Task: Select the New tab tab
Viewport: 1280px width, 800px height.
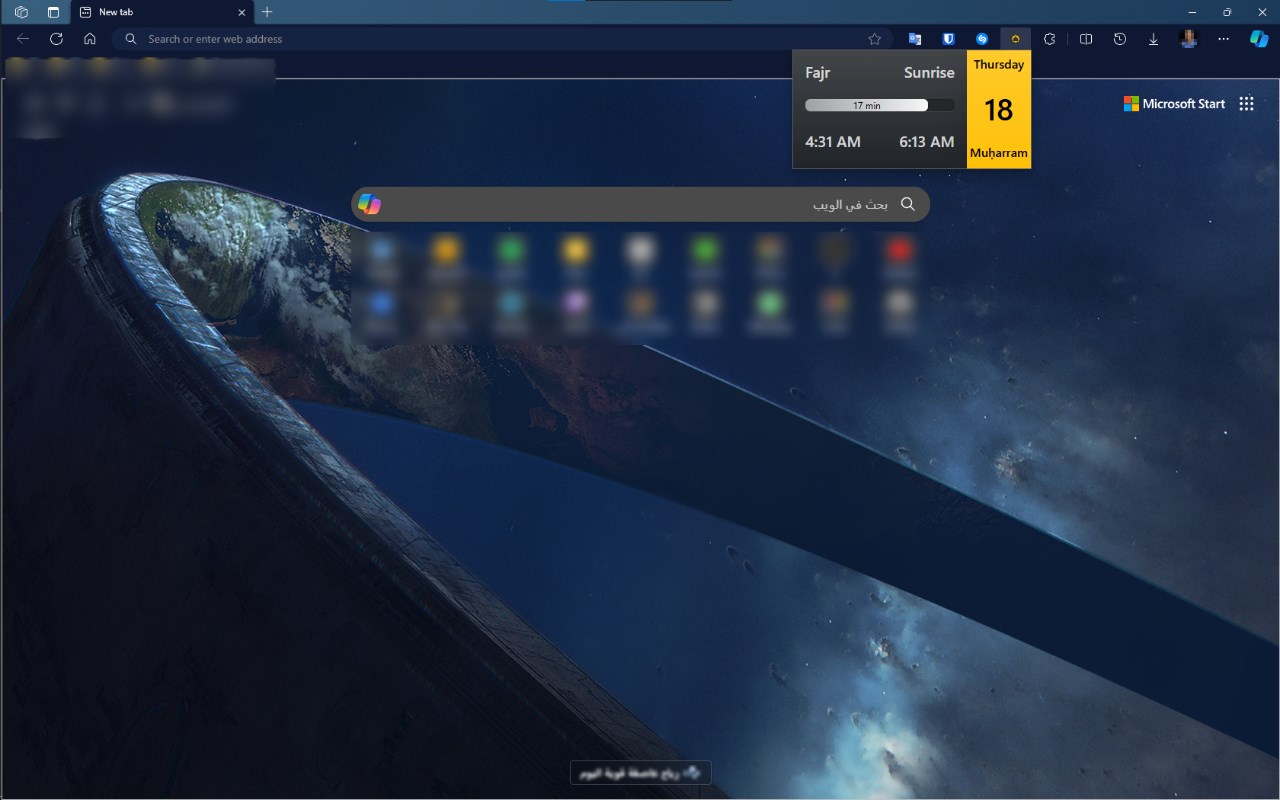Action: [x=160, y=12]
